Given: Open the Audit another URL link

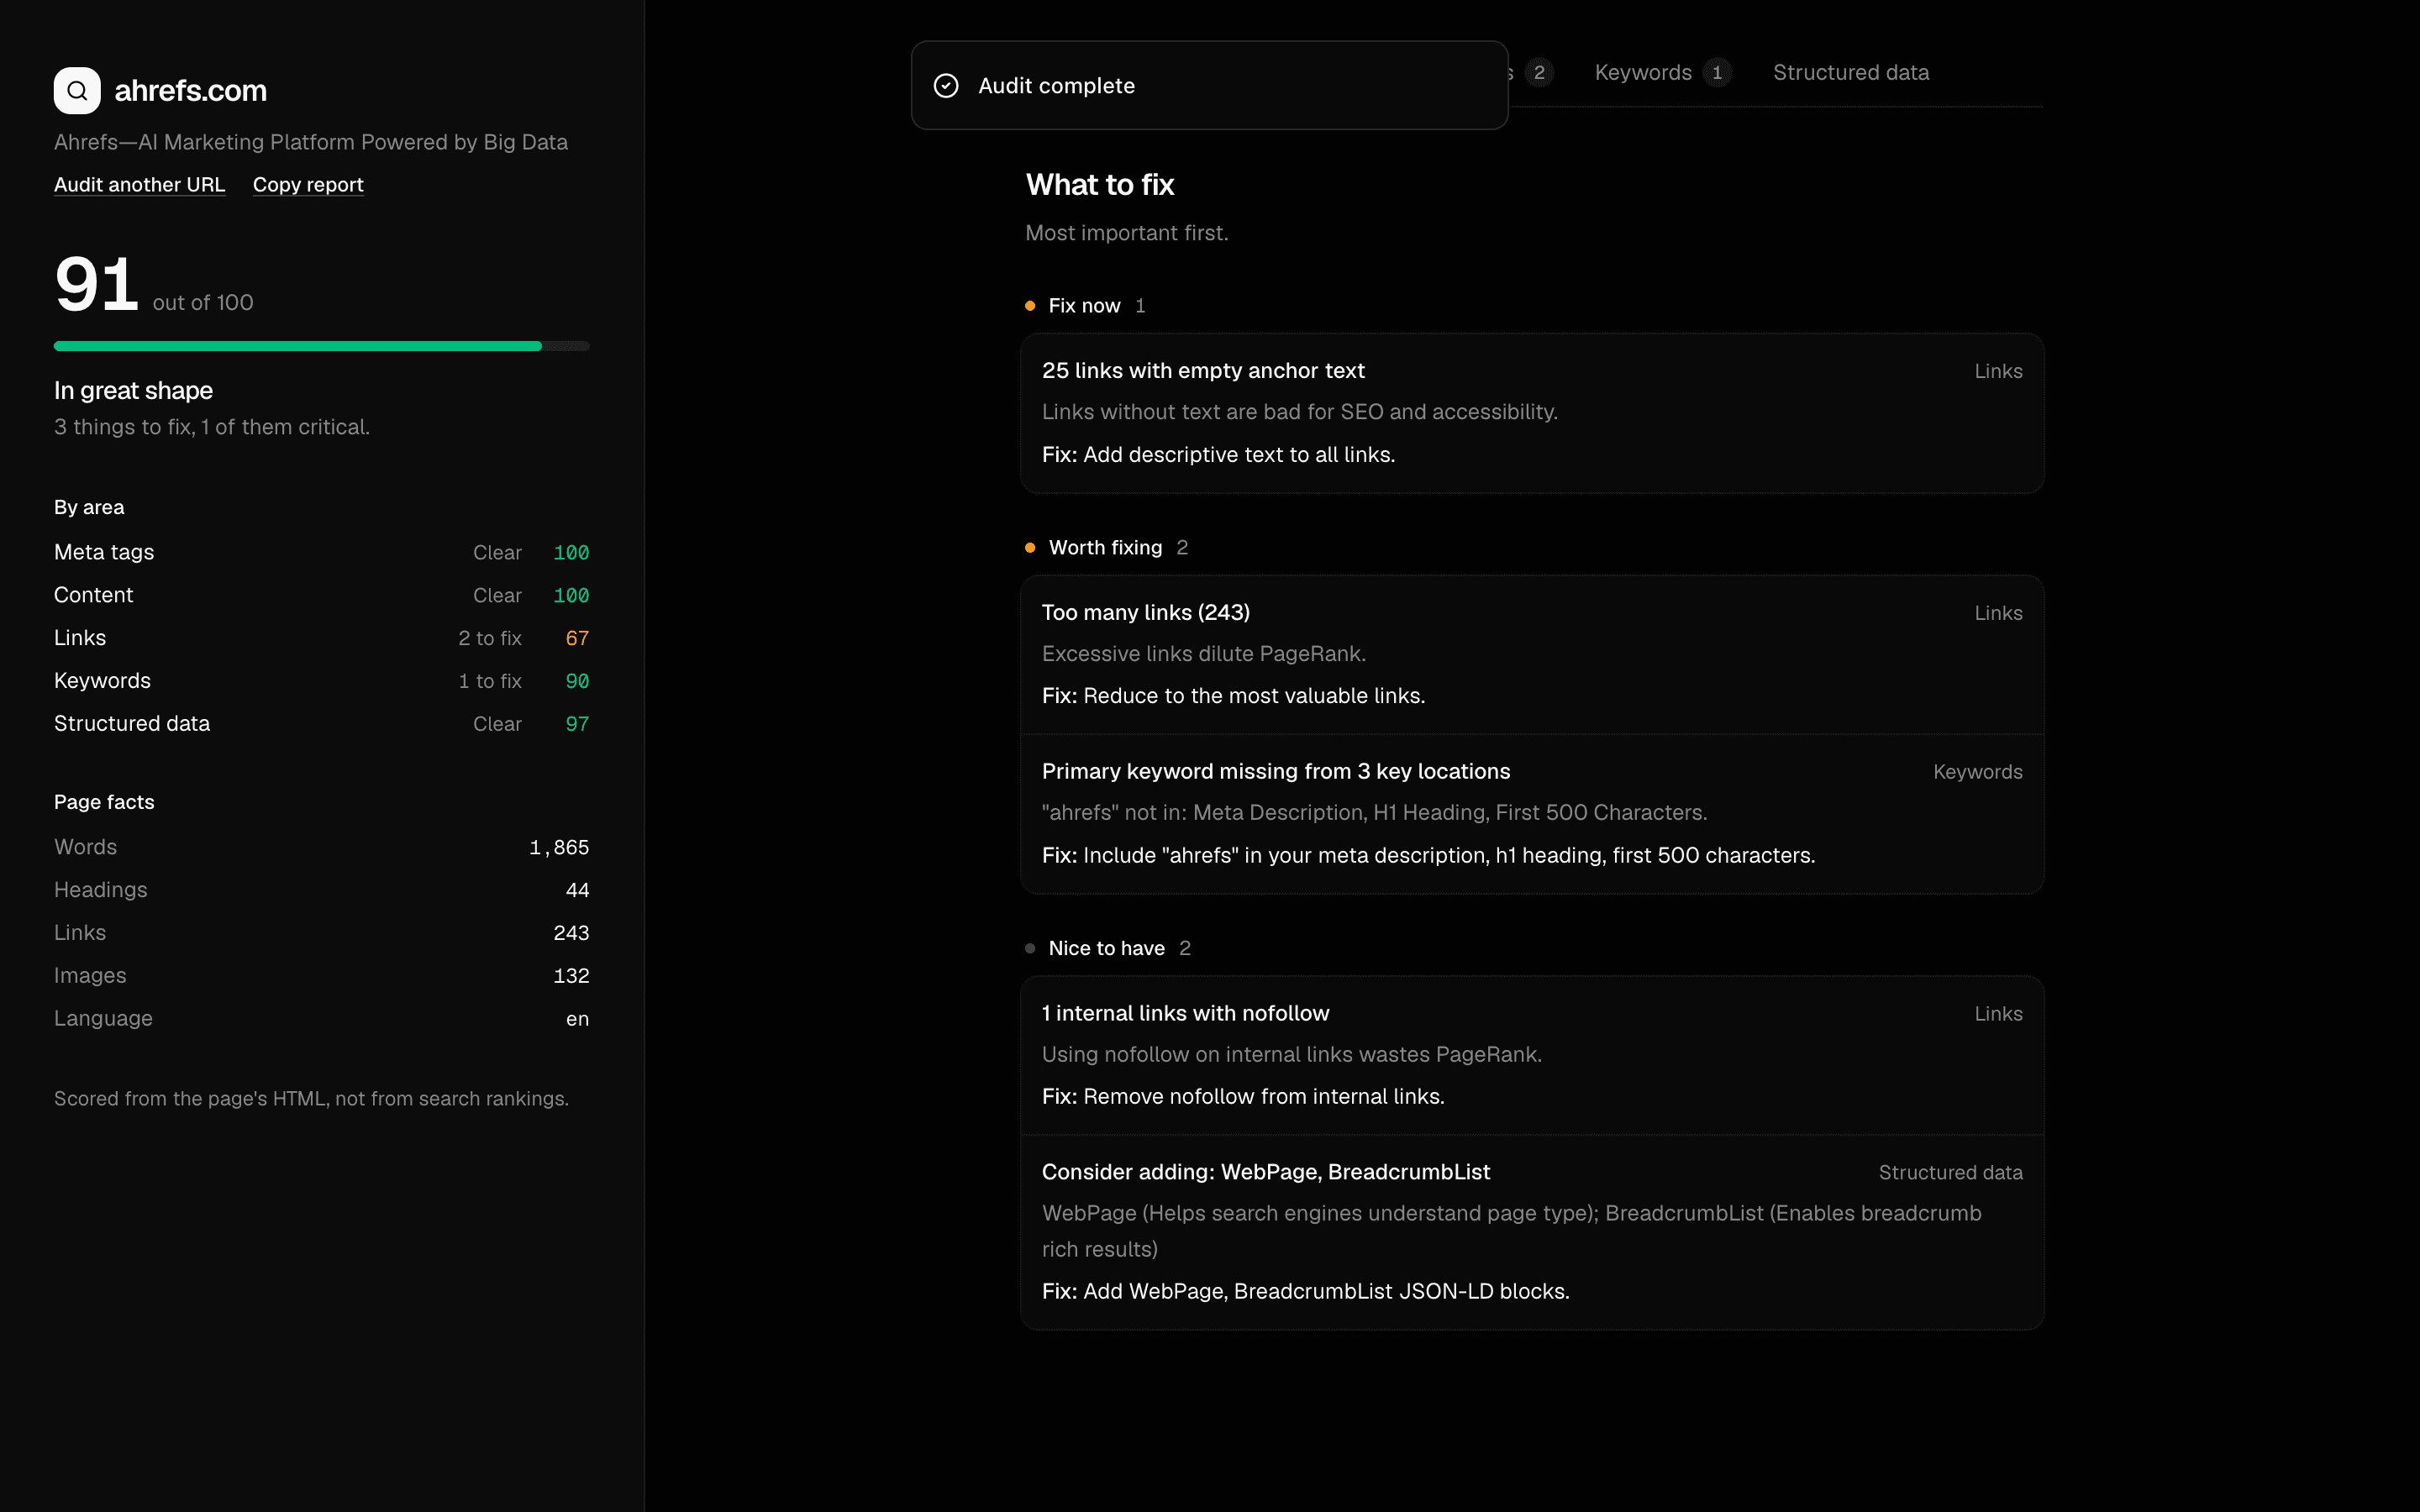Looking at the screenshot, I should [x=139, y=185].
